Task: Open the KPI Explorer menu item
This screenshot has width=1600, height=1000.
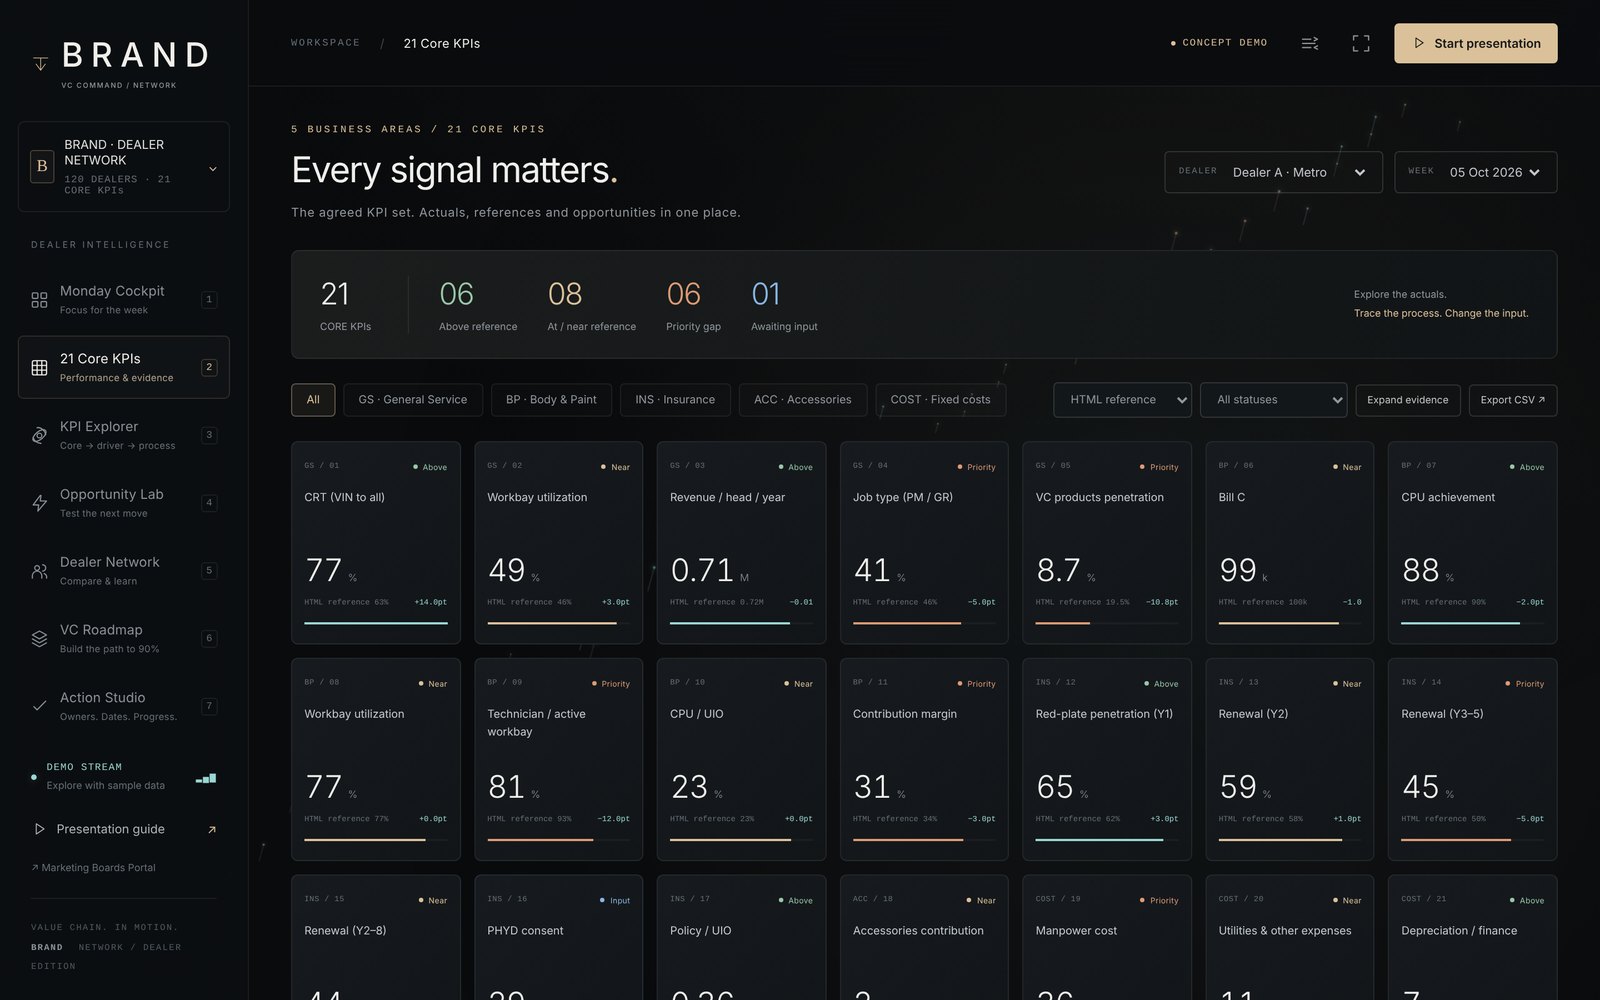Action: (x=124, y=435)
